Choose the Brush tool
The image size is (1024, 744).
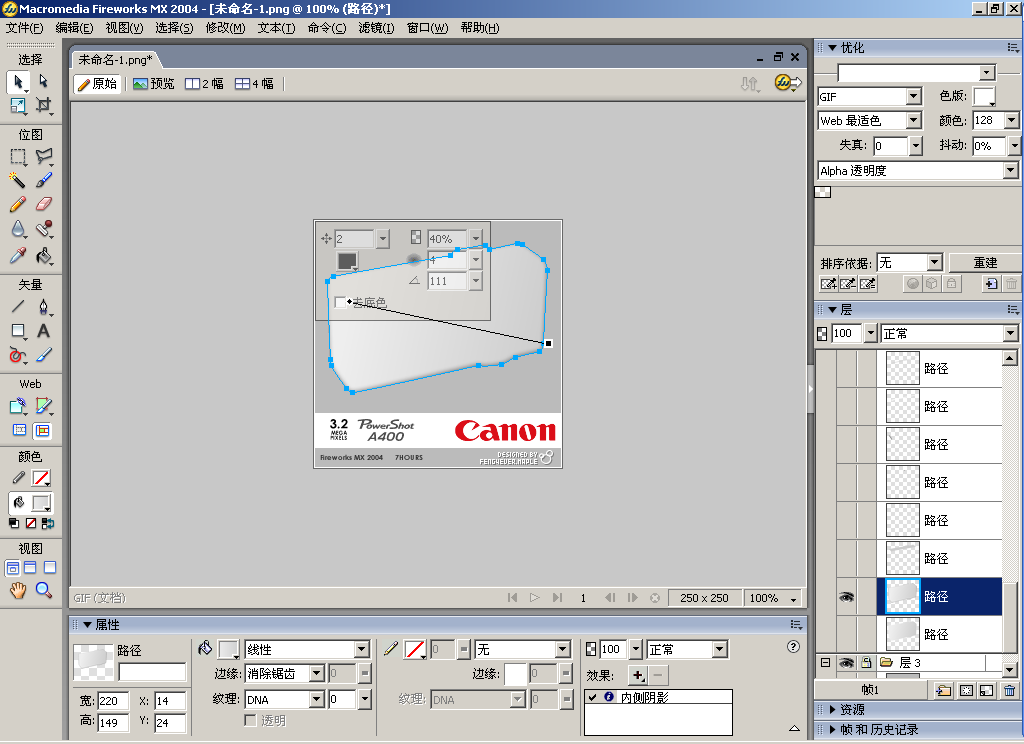pyautogui.click(x=43, y=180)
